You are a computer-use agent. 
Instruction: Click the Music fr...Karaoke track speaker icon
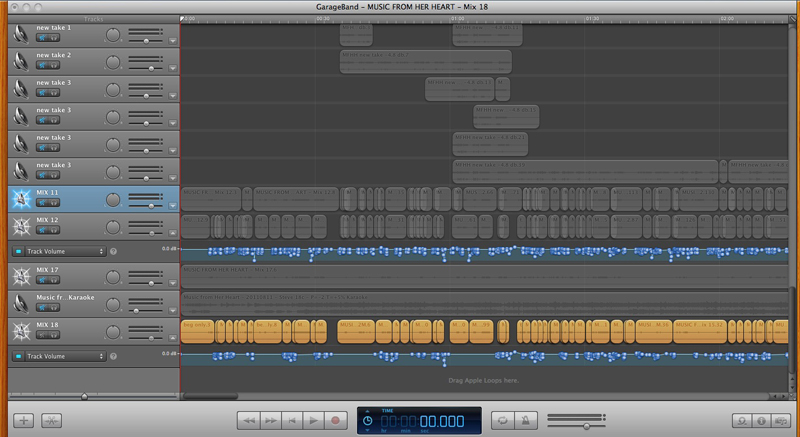(x=21, y=304)
